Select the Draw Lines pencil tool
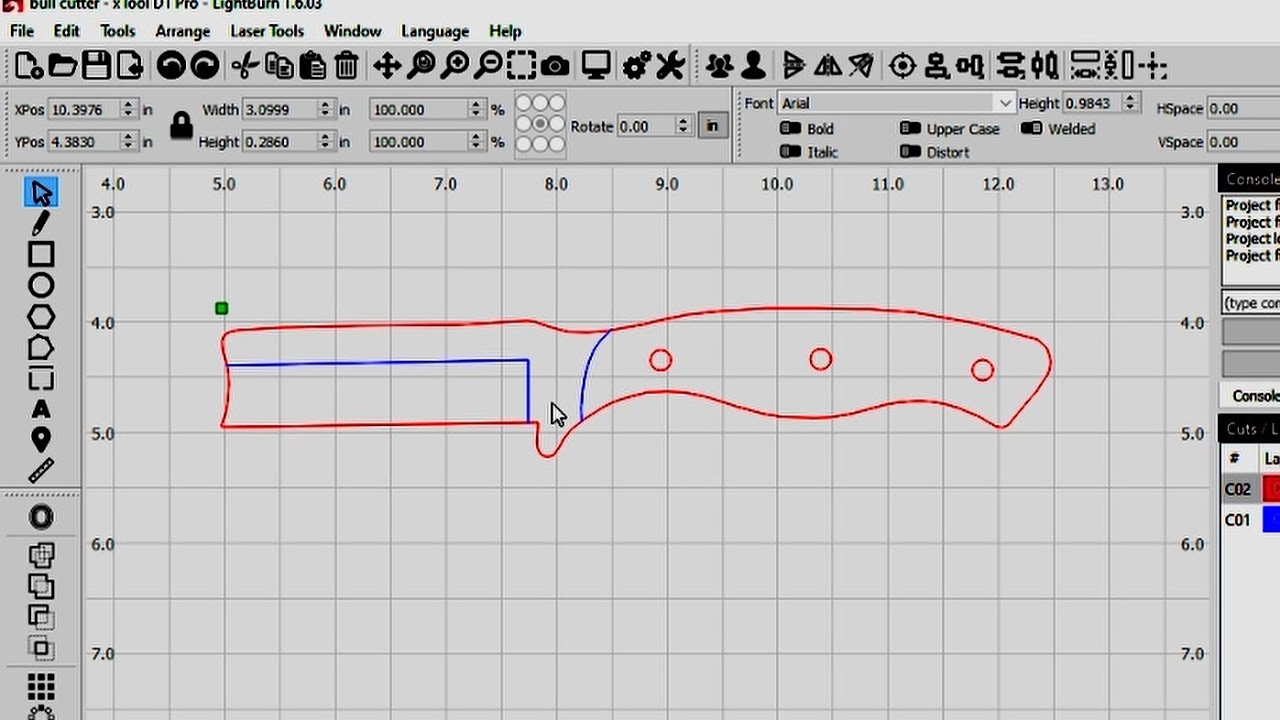 [41, 223]
